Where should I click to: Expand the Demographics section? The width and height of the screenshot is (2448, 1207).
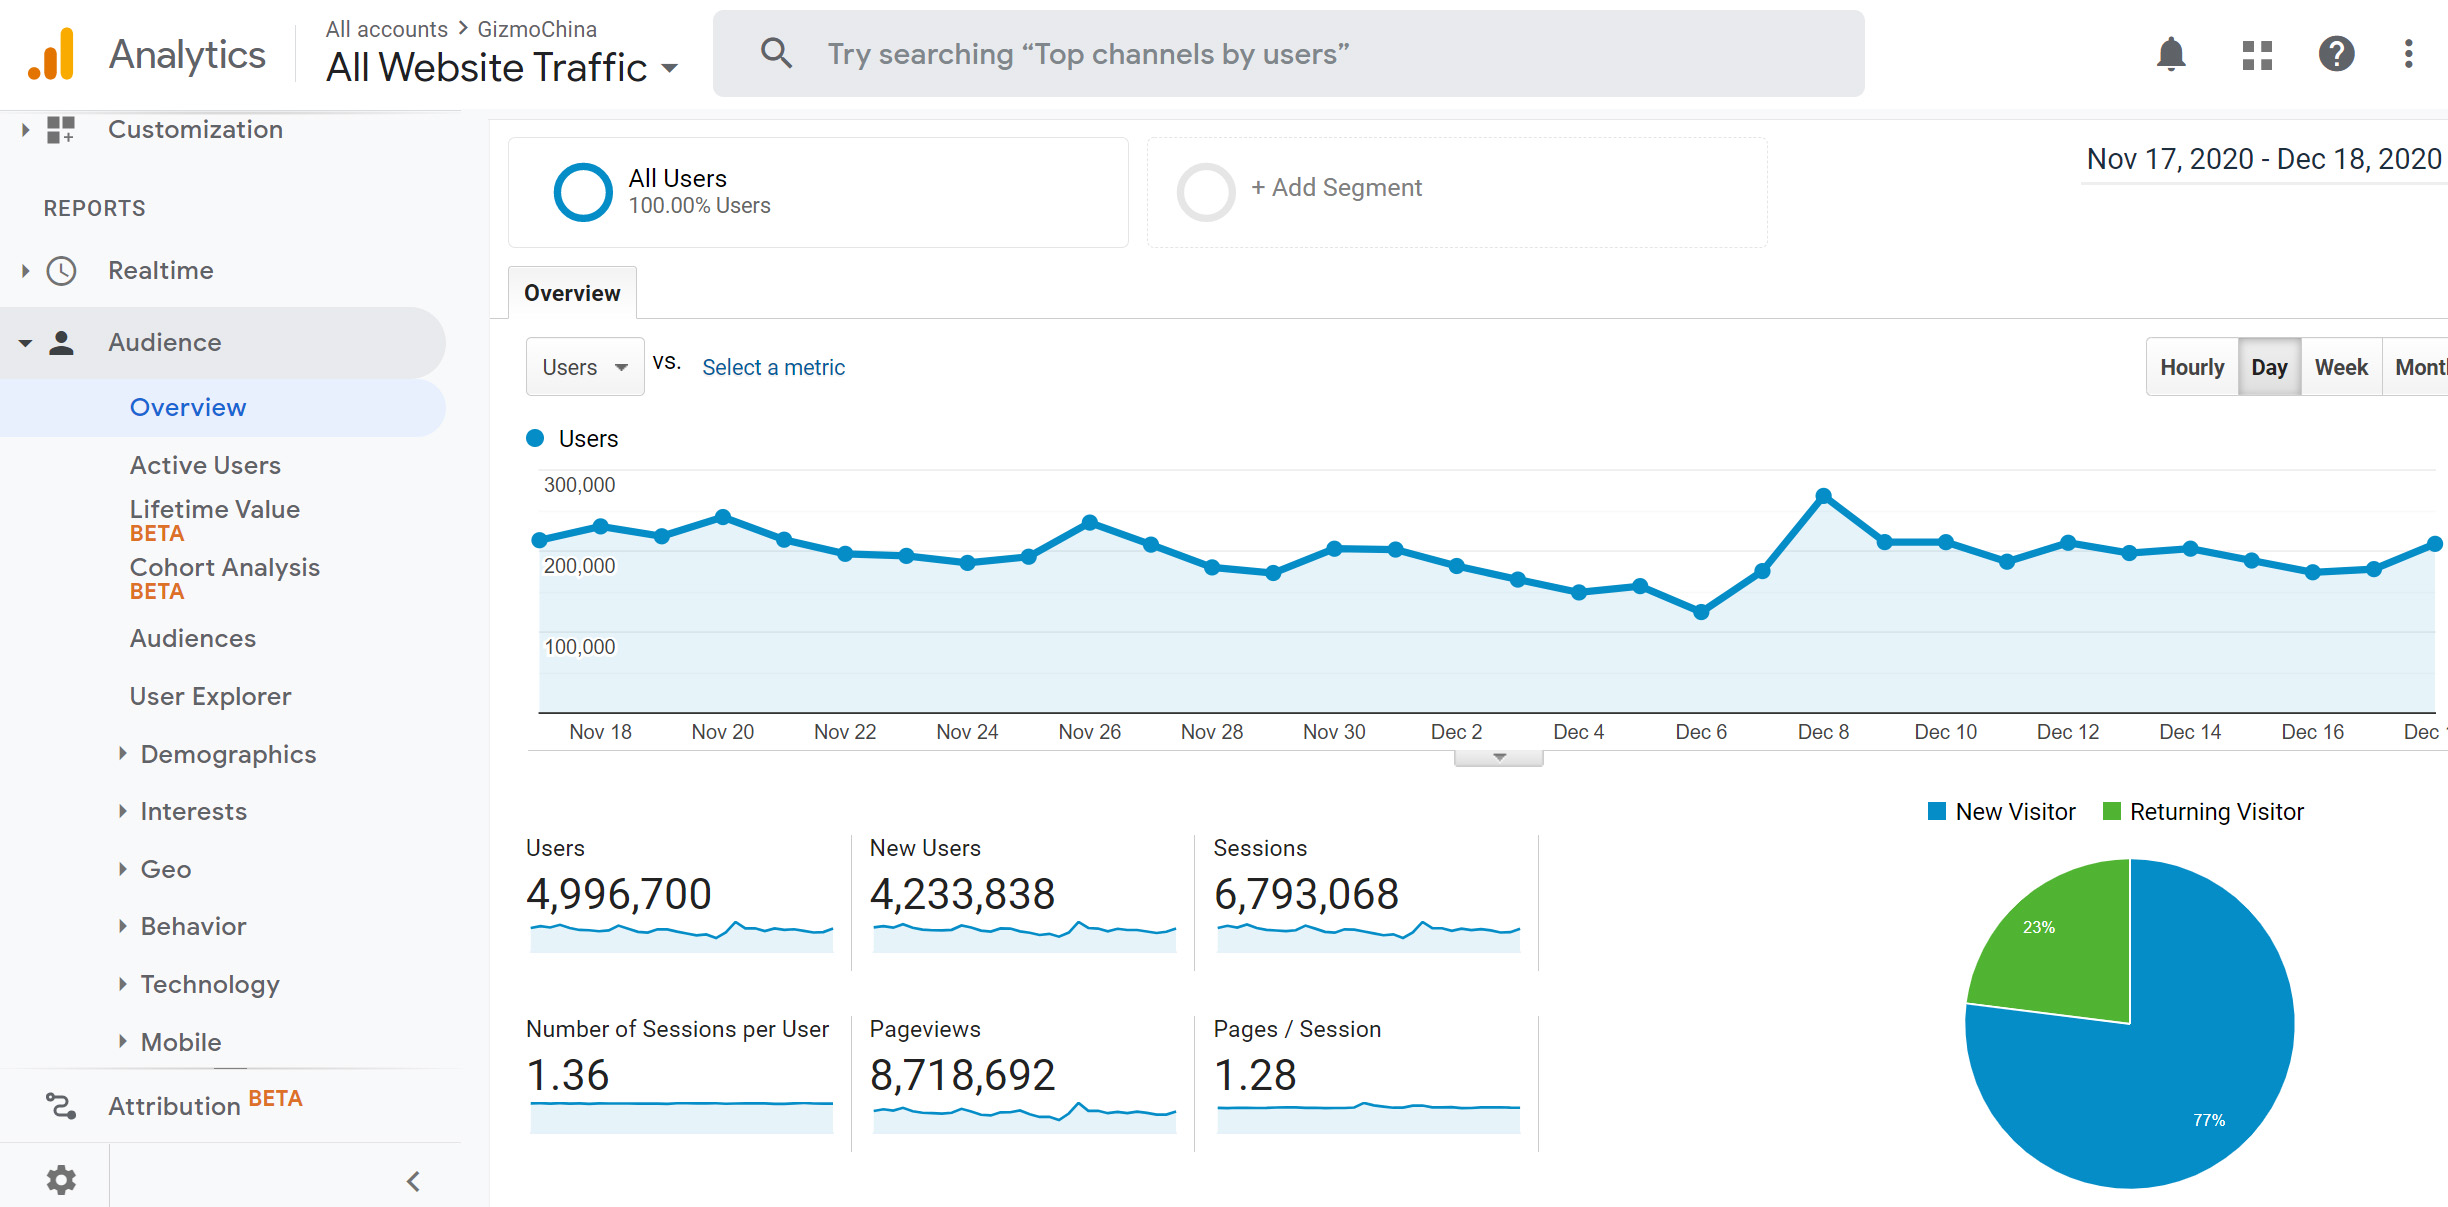click(x=228, y=754)
